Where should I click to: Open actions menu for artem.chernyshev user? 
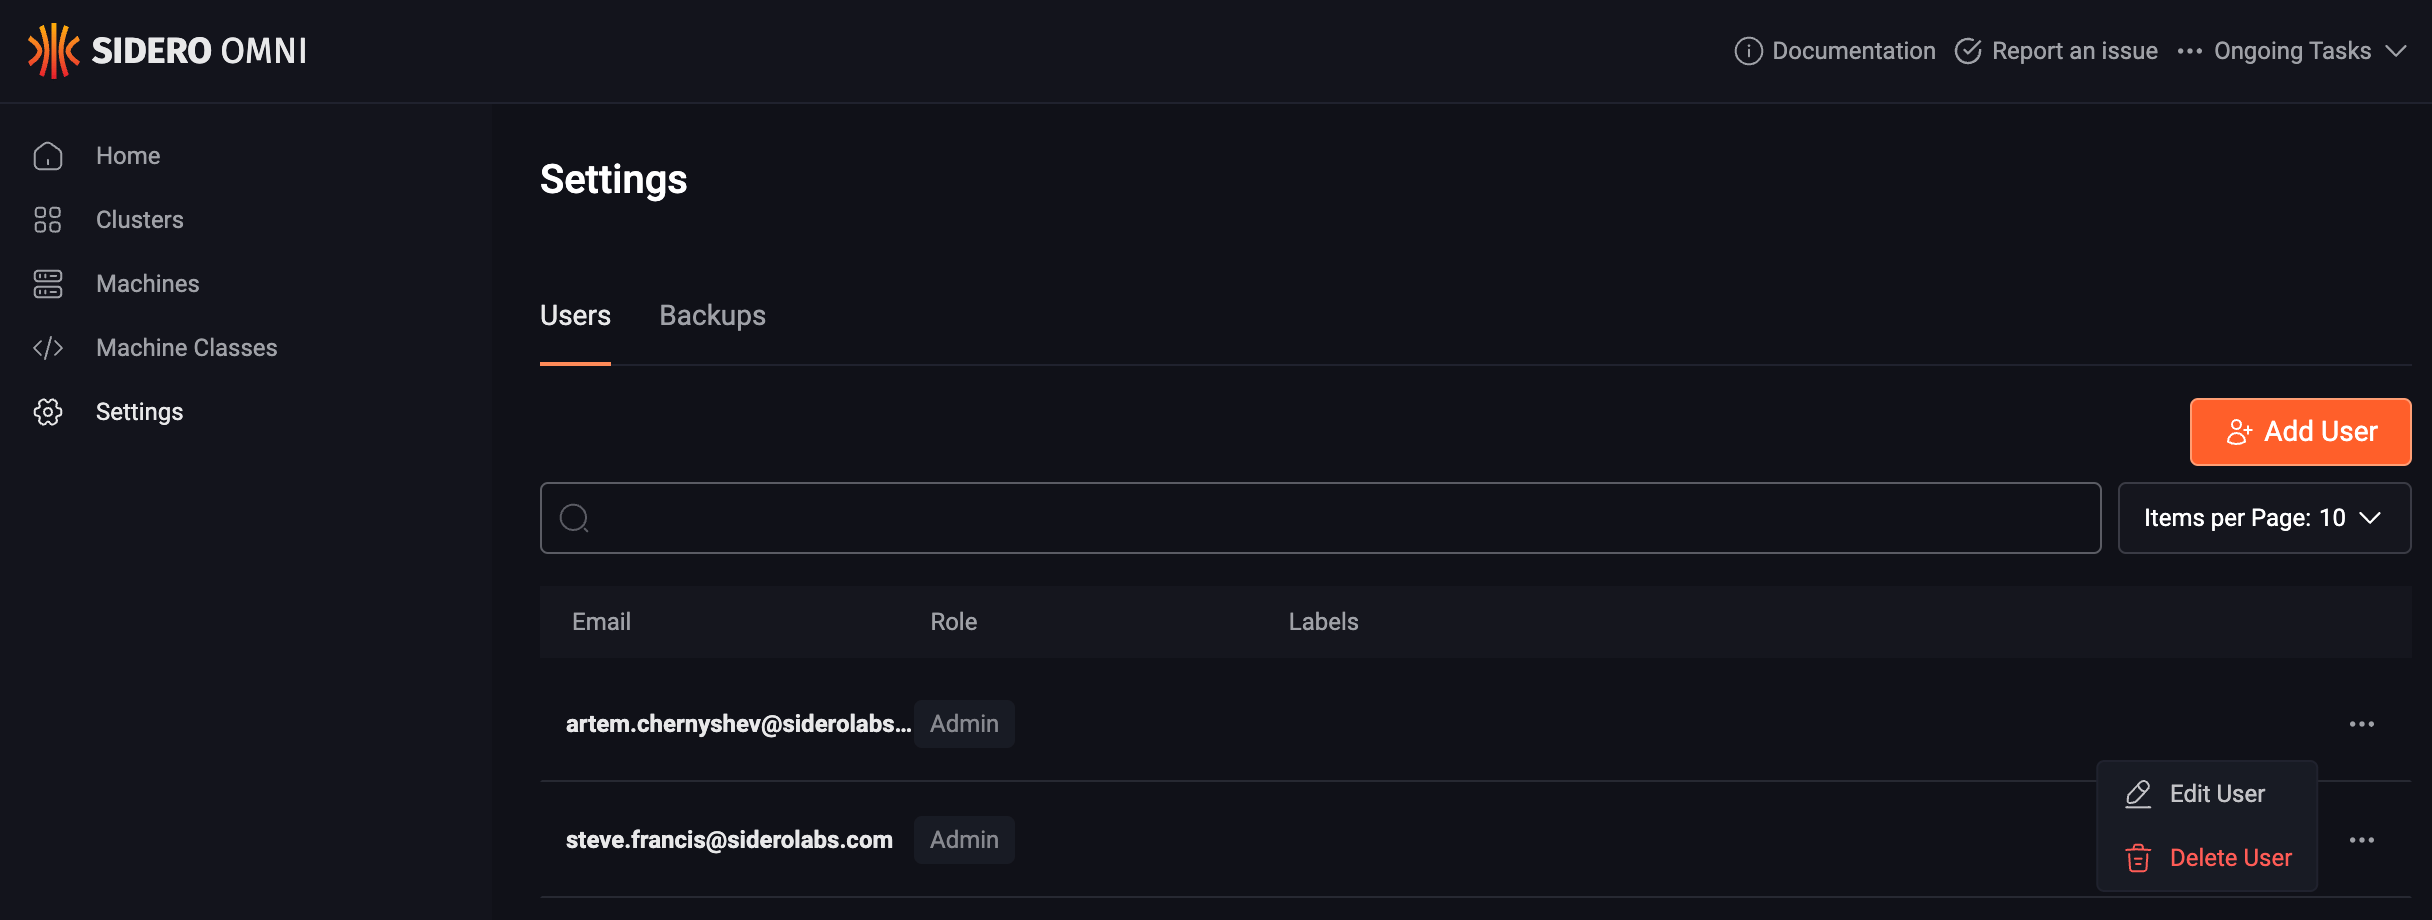point(2362,724)
